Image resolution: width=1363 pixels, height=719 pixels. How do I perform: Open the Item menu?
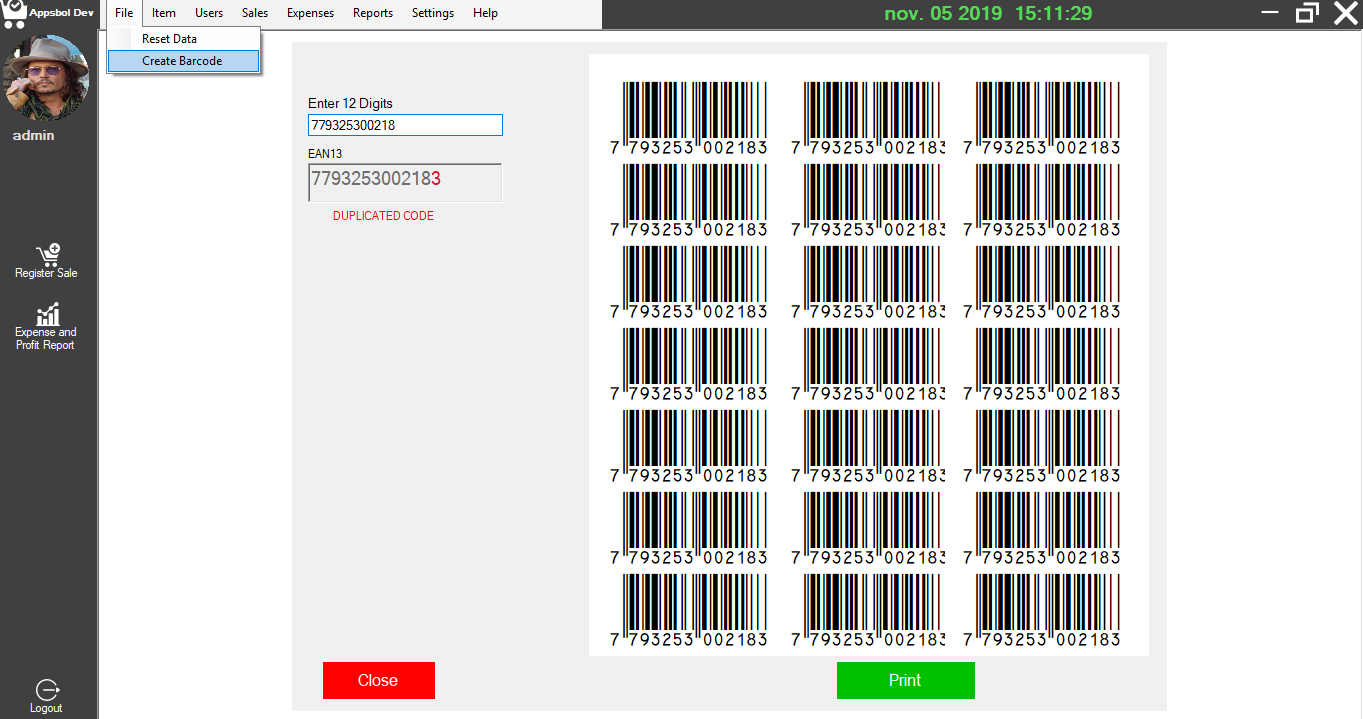tap(163, 13)
